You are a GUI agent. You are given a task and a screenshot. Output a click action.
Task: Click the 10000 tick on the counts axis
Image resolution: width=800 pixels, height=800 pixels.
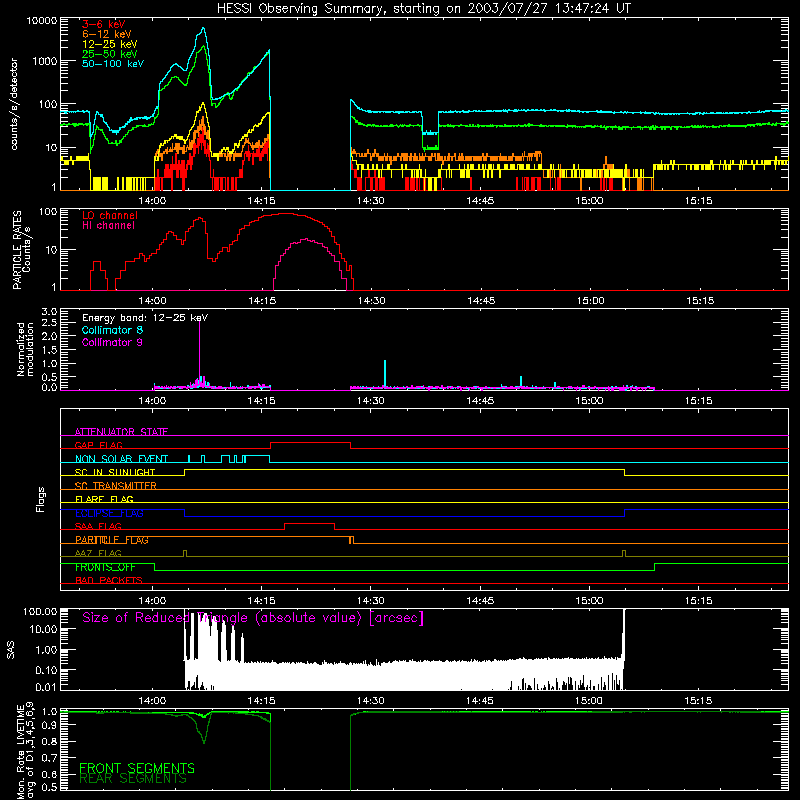42,20
